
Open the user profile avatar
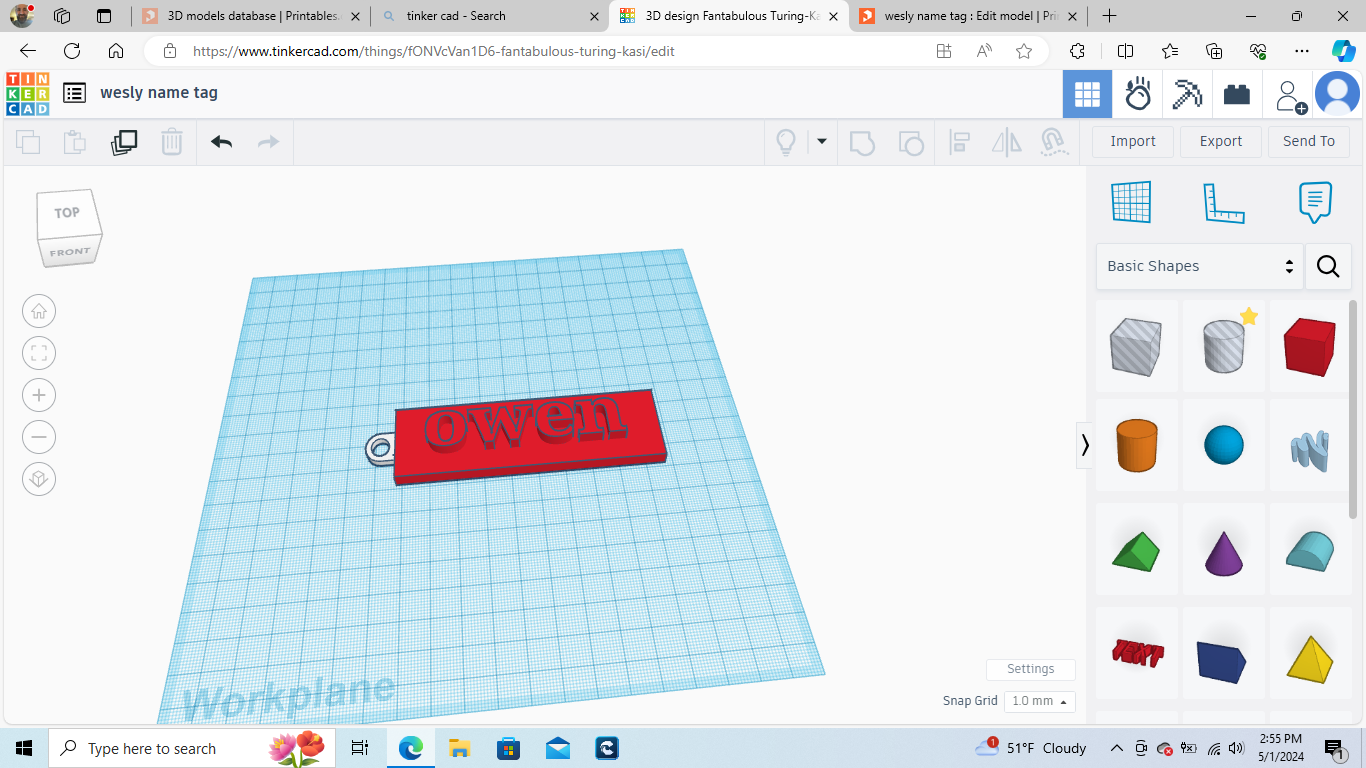[1337, 95]
